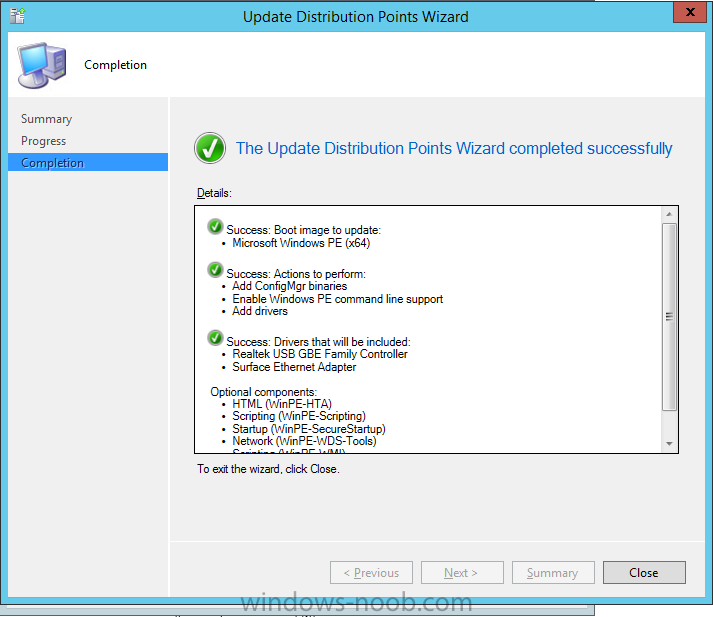Viewport: 713px width, 617px height.
Task: Click 'HTML (WinPE-HTA)' line
Action: (282, 404)
